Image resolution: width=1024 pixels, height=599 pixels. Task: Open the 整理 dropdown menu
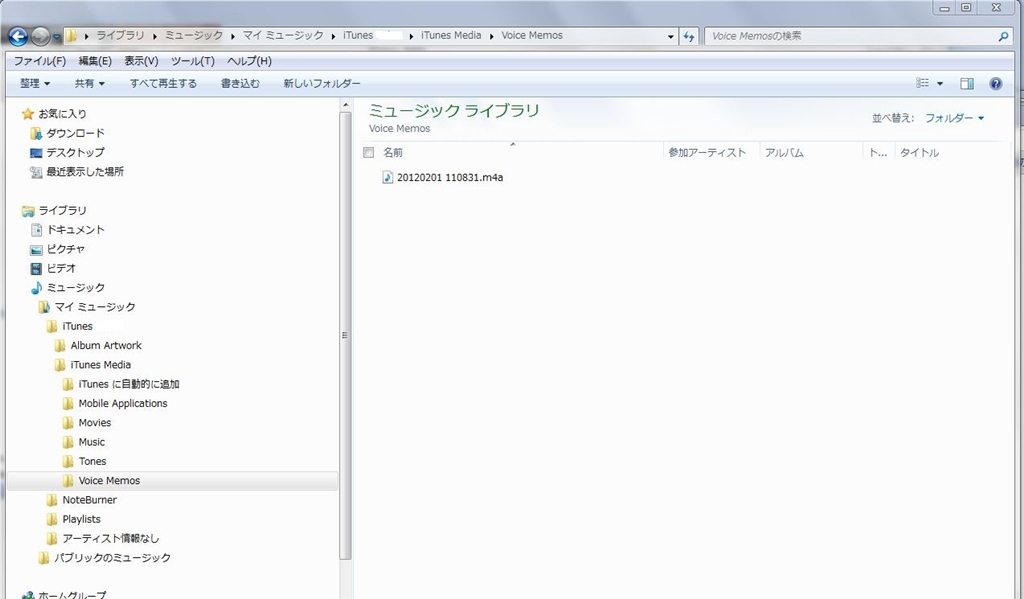click(35, 84)
